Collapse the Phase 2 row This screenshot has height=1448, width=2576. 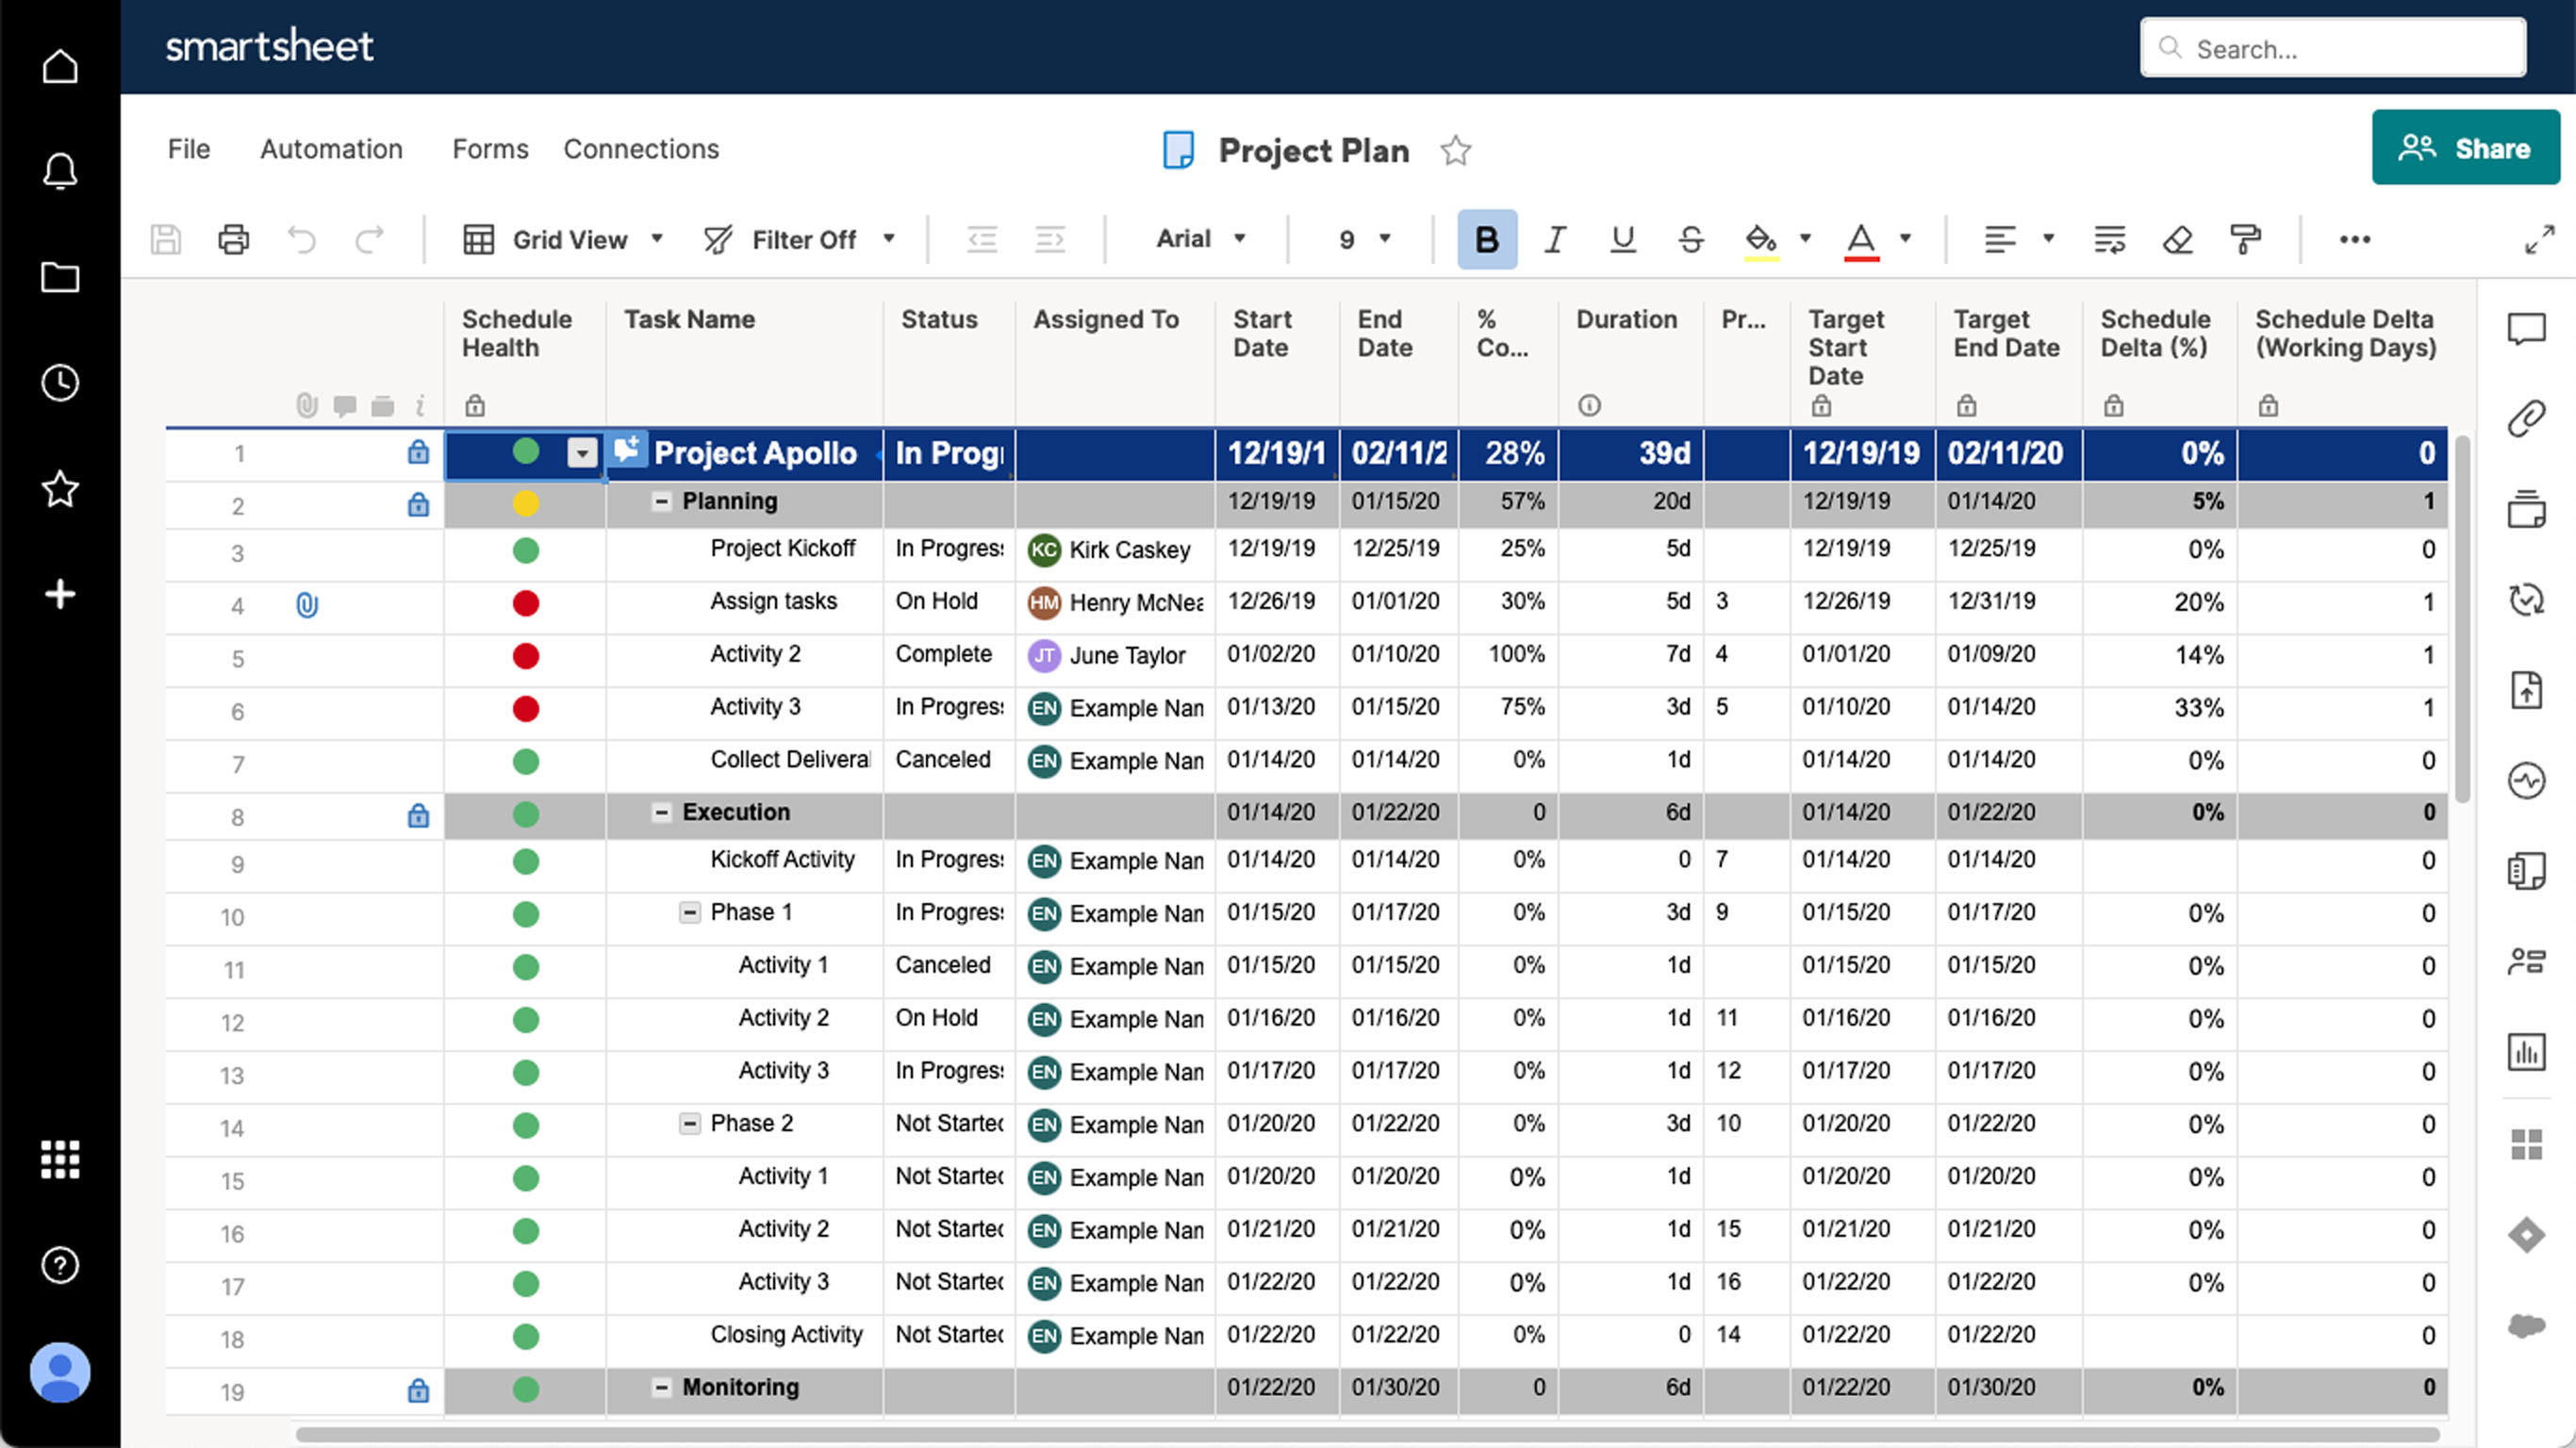coord(689,1124)
